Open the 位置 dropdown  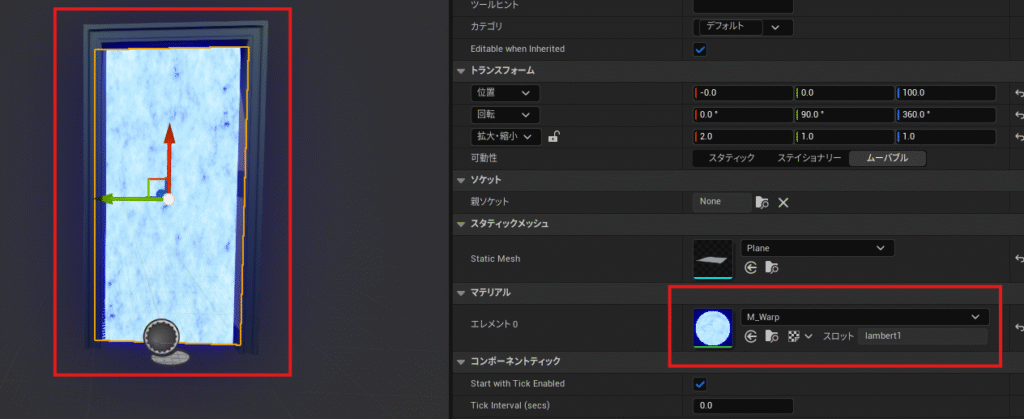click(x=505, y=93)
